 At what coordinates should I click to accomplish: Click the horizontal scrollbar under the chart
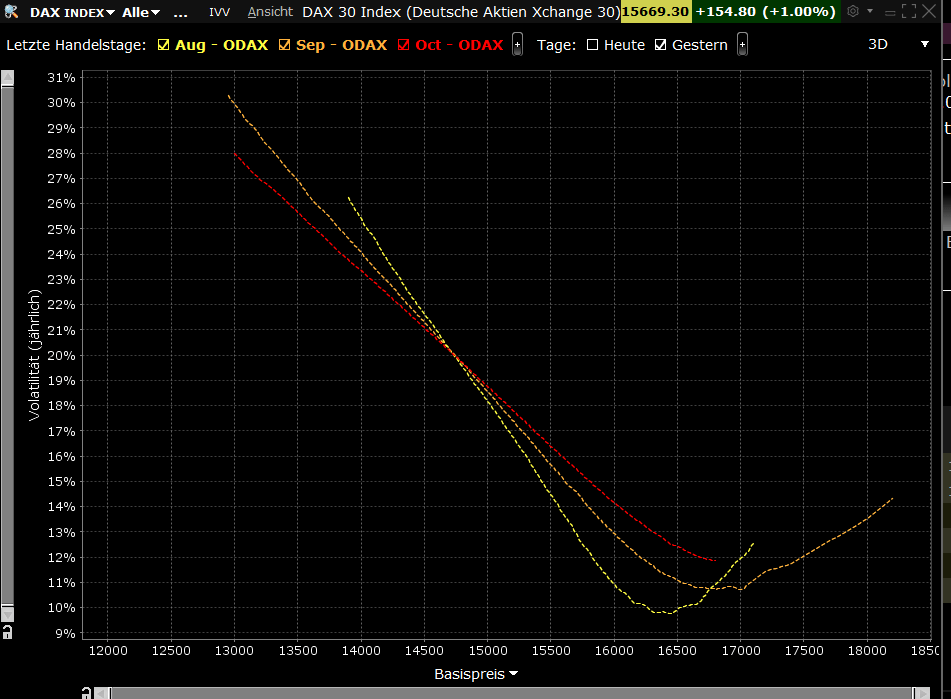(x=500, y=692)
